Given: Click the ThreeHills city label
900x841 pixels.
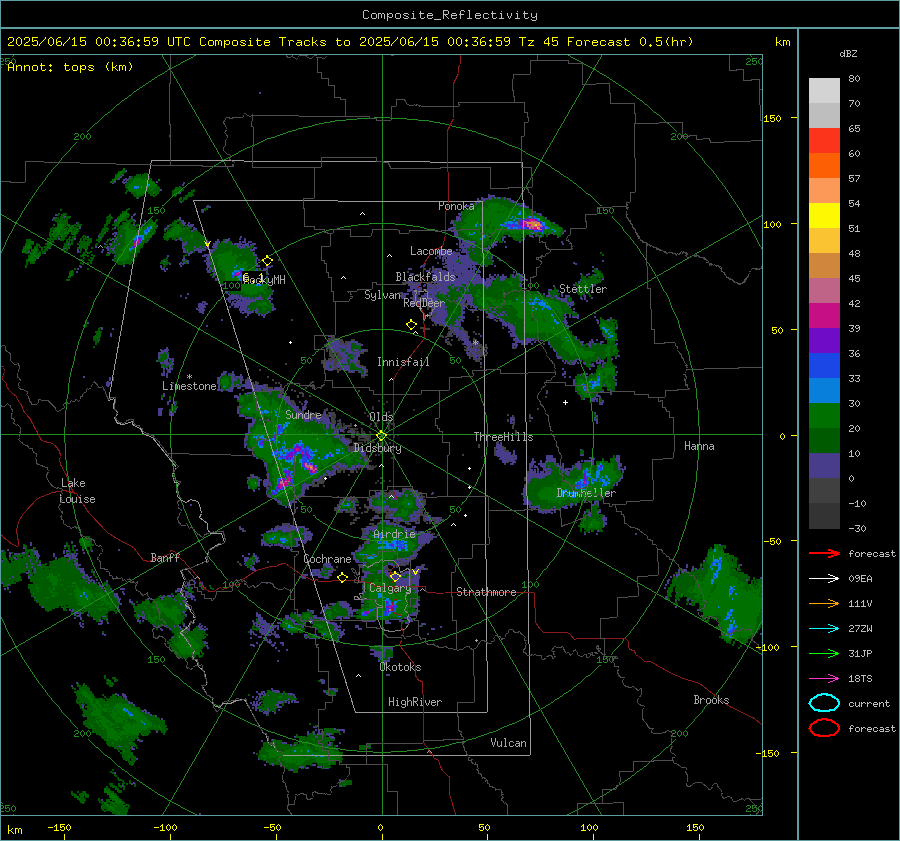Looking at the screenshot, I should (x=503, y=437).
